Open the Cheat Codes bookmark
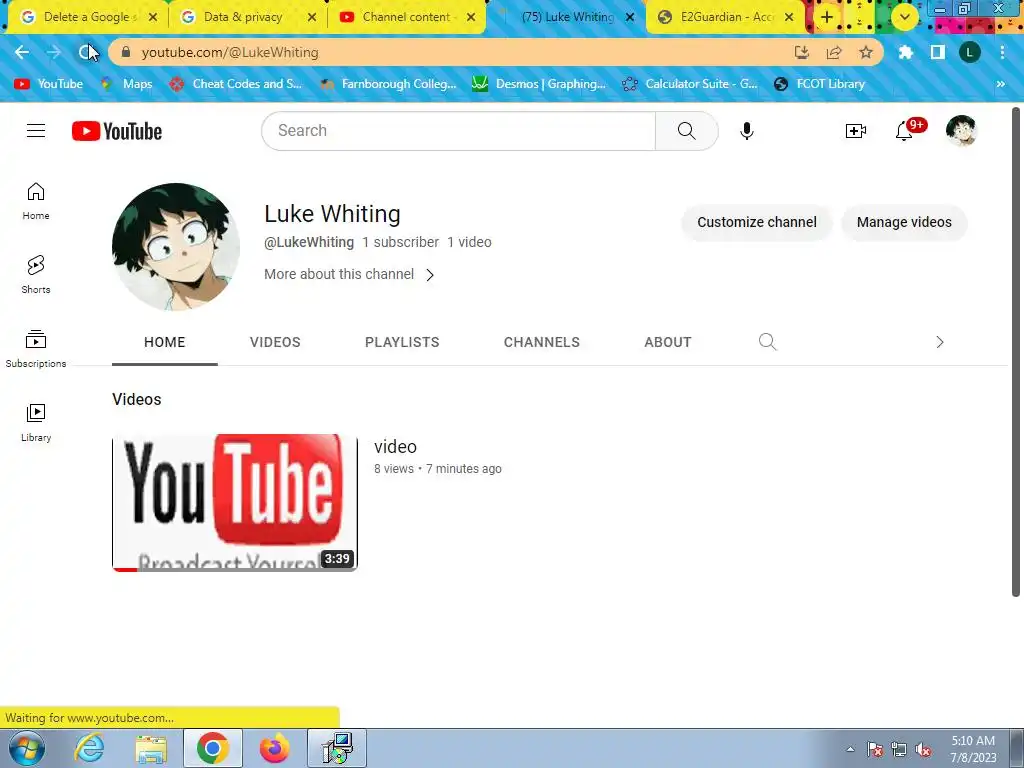 point(236,84)
